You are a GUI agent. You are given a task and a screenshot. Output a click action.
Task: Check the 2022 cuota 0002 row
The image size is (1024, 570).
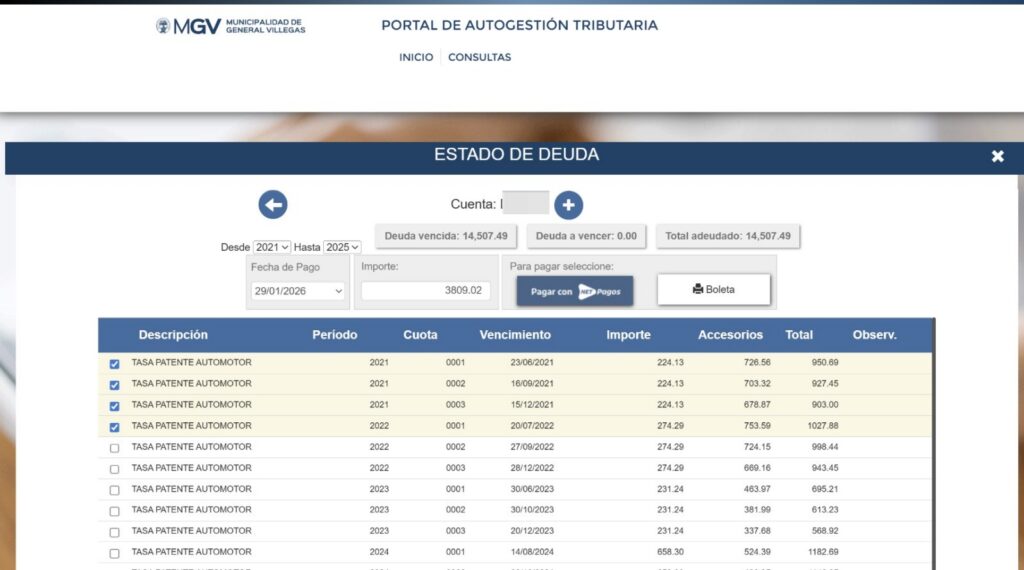click(114, 448)
